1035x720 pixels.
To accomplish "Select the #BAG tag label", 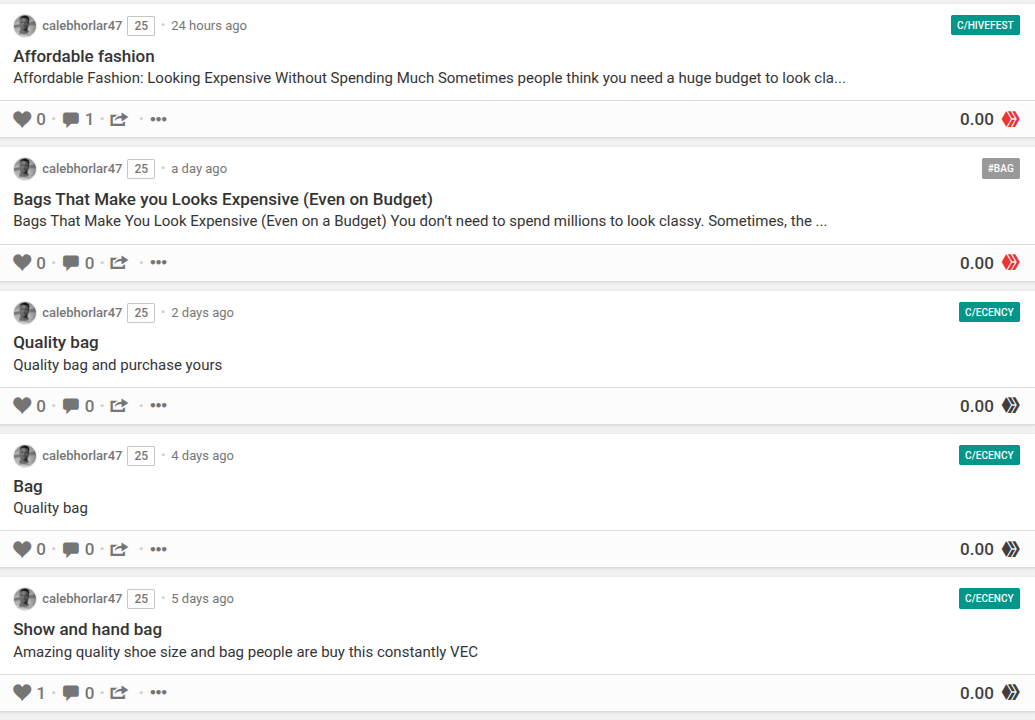I will click(x=1000, y=169).
